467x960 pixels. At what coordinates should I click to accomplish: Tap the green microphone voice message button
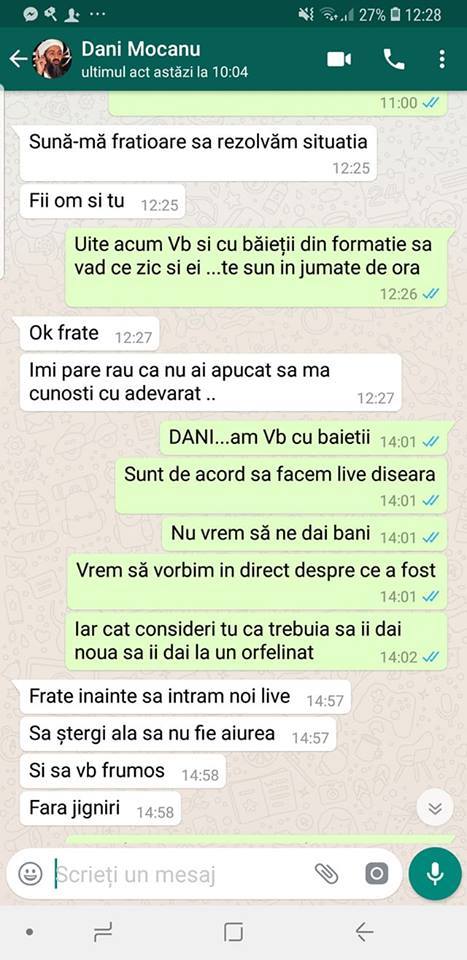(x=435, y=874)
